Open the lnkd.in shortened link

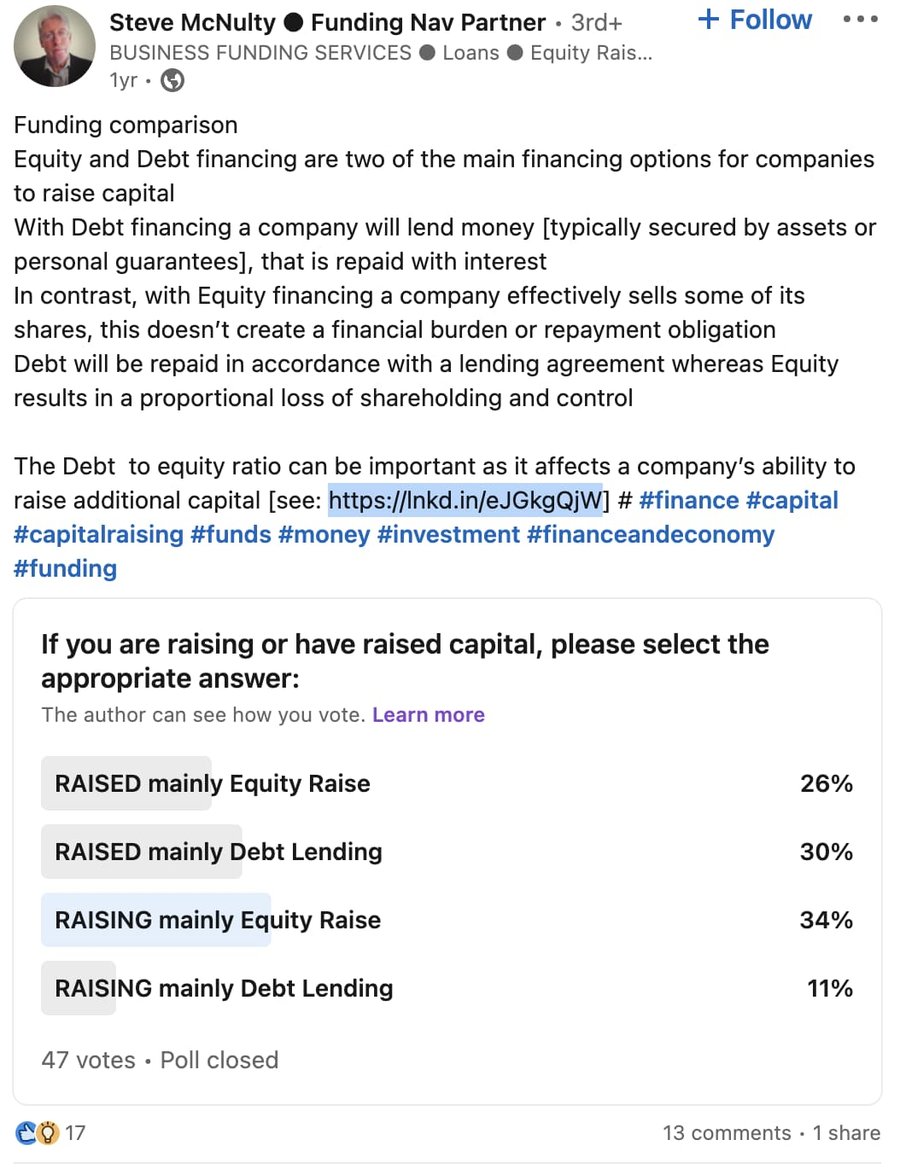click(466, 500)
